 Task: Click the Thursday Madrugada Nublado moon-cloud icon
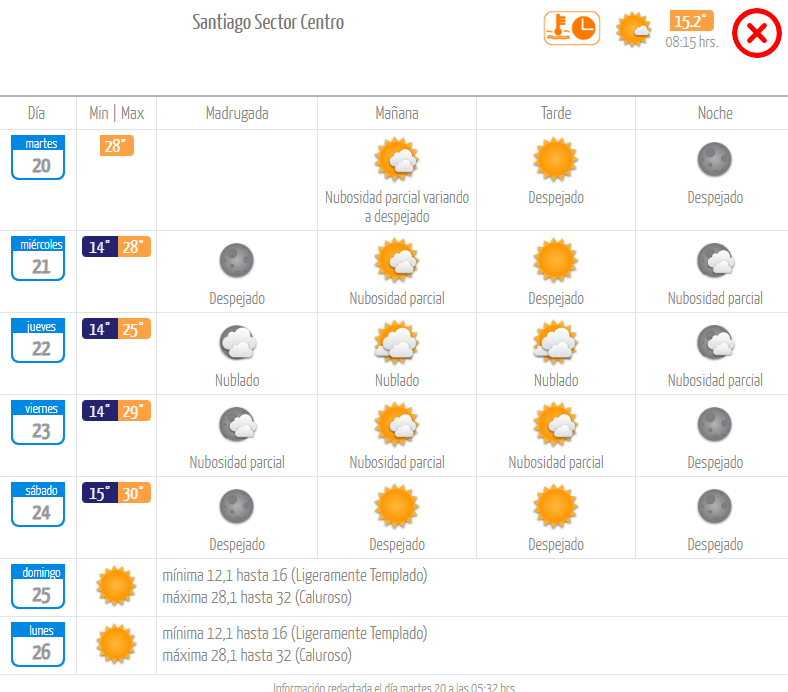(x=238, y=342)
